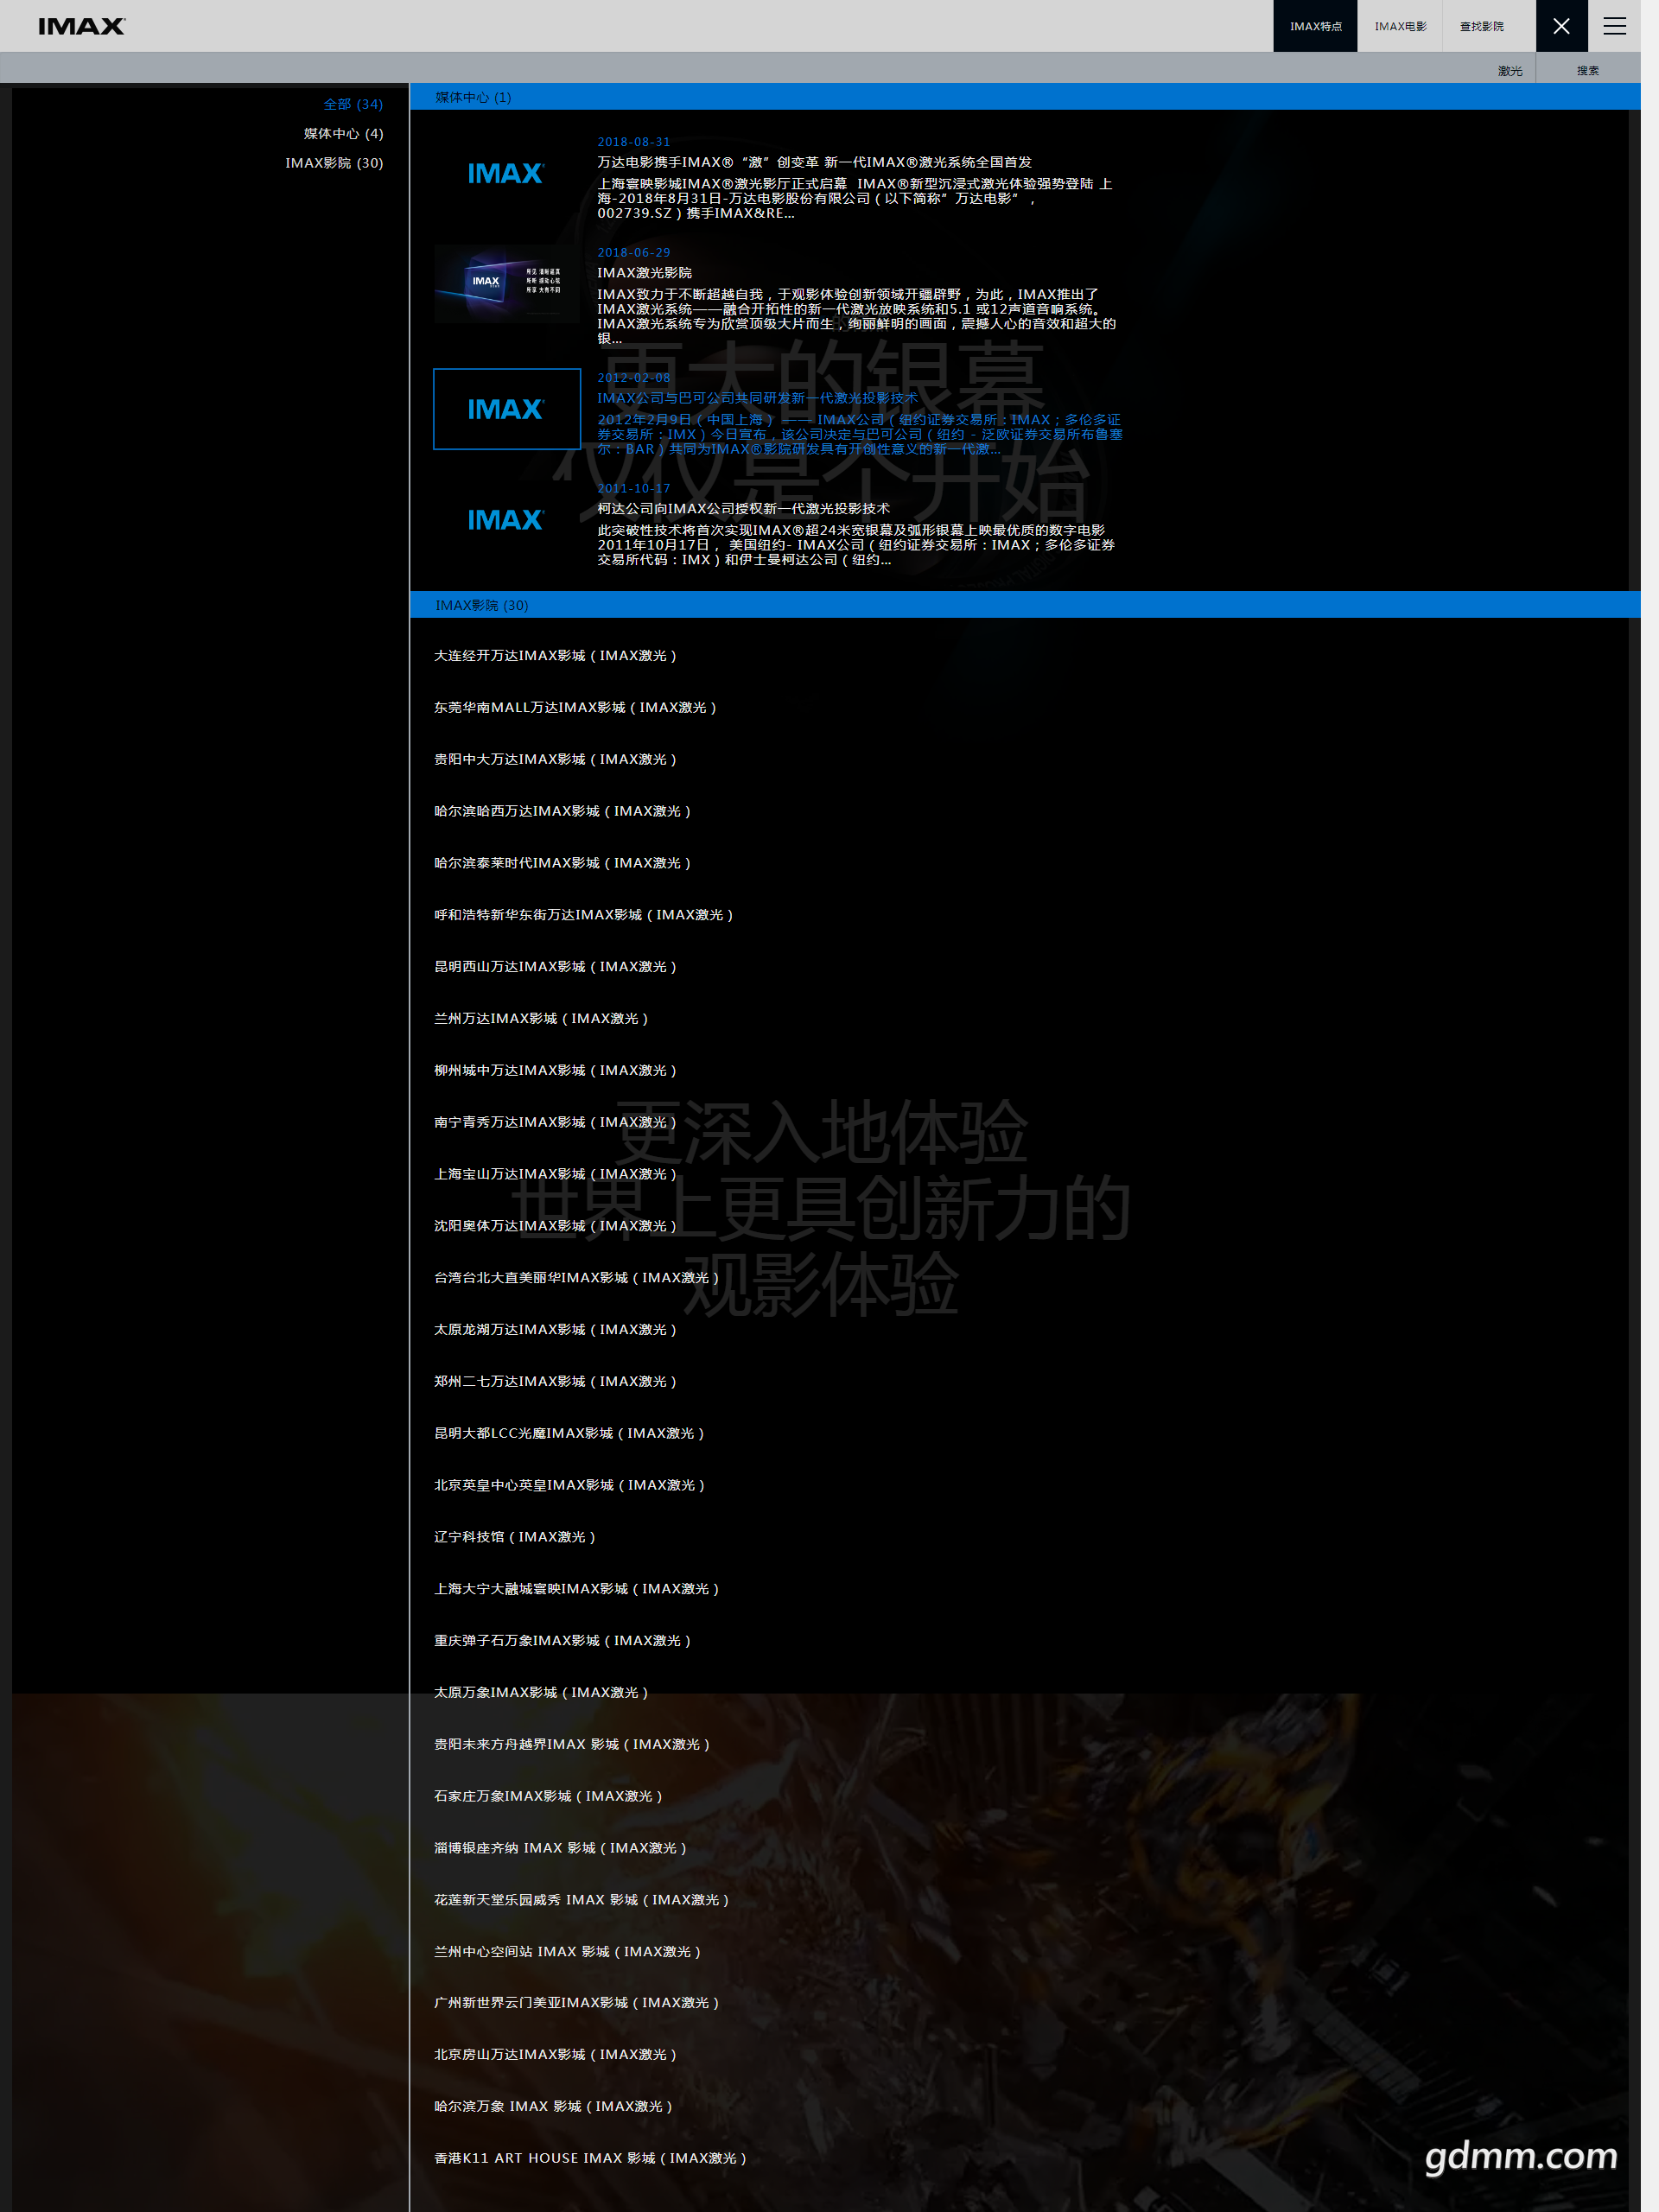Open 哈尔滨哈西万达IMAX影城 listing
The width and height of the screenshot is (1659, 2212).
pos(562,811)
